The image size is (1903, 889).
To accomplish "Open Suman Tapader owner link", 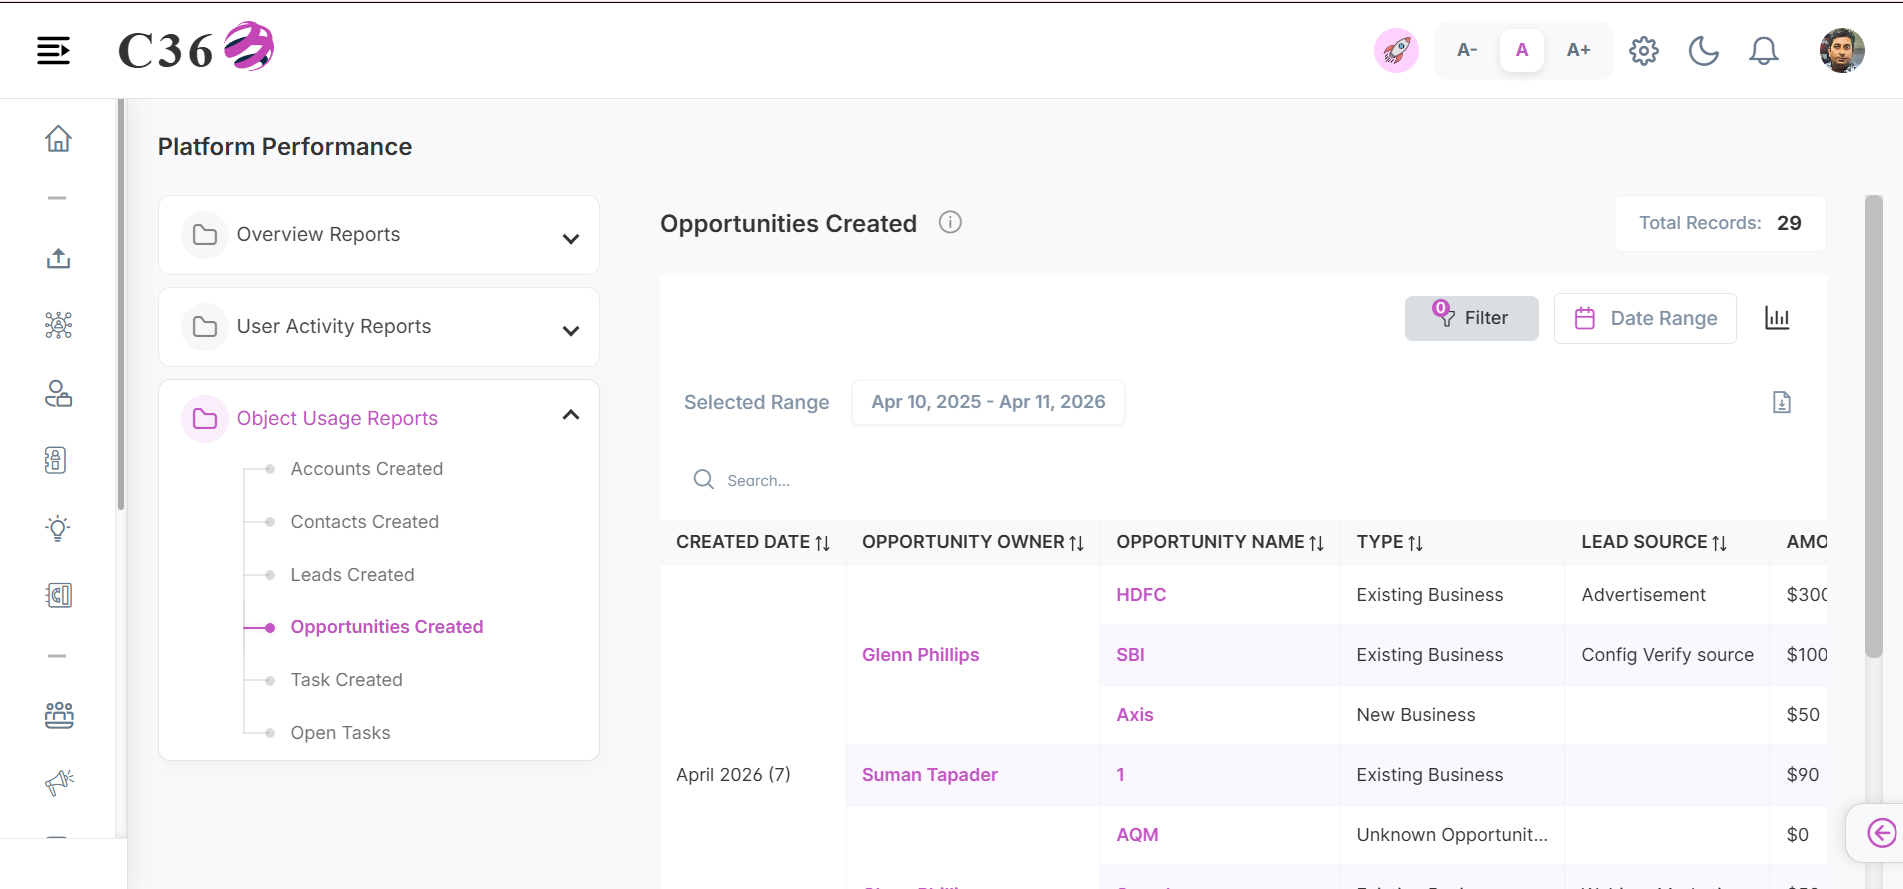I will point(930,775).
